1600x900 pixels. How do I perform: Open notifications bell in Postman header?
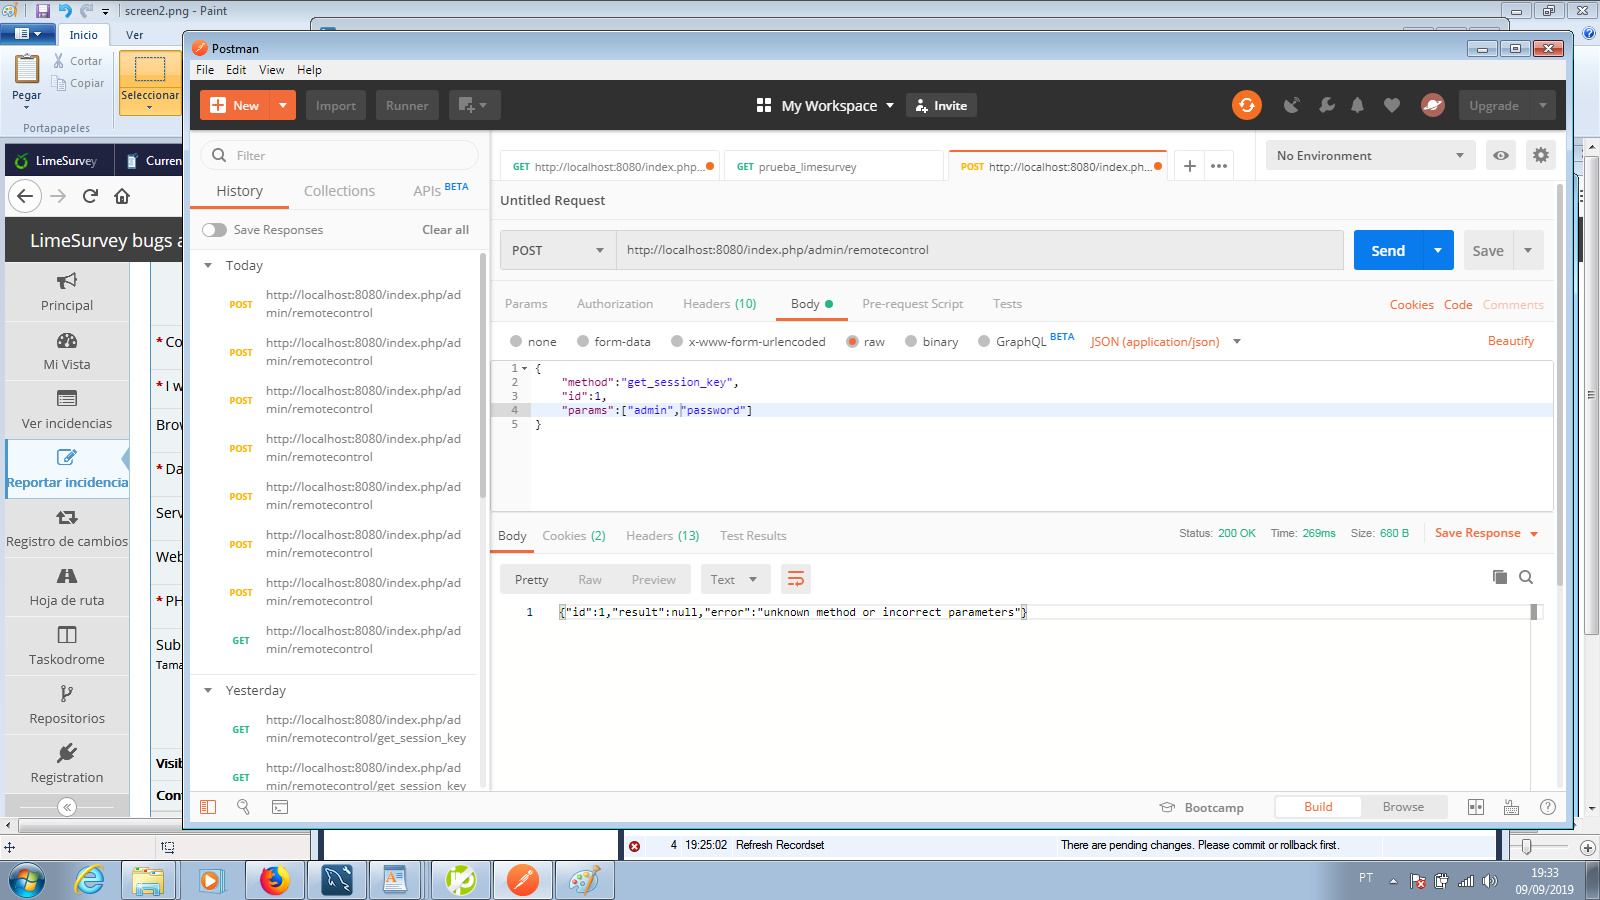click(x=1357, y=105)
